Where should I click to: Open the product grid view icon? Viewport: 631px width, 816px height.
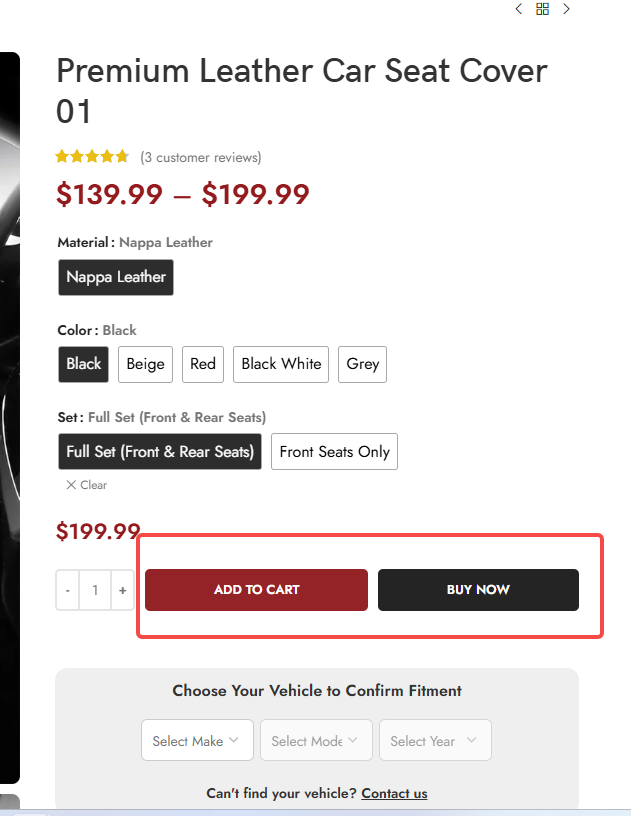tap(542, 9)
